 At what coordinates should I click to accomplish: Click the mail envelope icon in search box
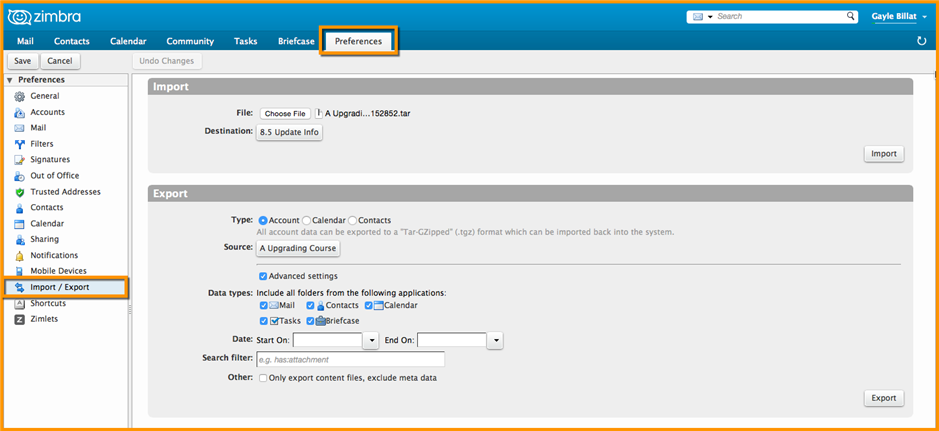[698, 17]
